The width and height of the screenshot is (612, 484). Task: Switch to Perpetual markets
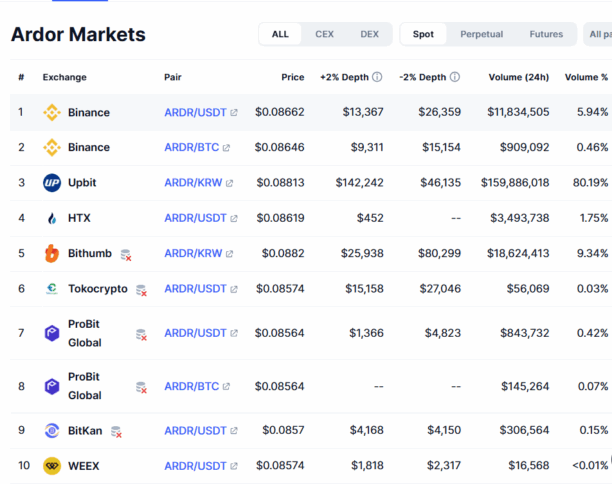pyautogui.click(x=482, y=34)
